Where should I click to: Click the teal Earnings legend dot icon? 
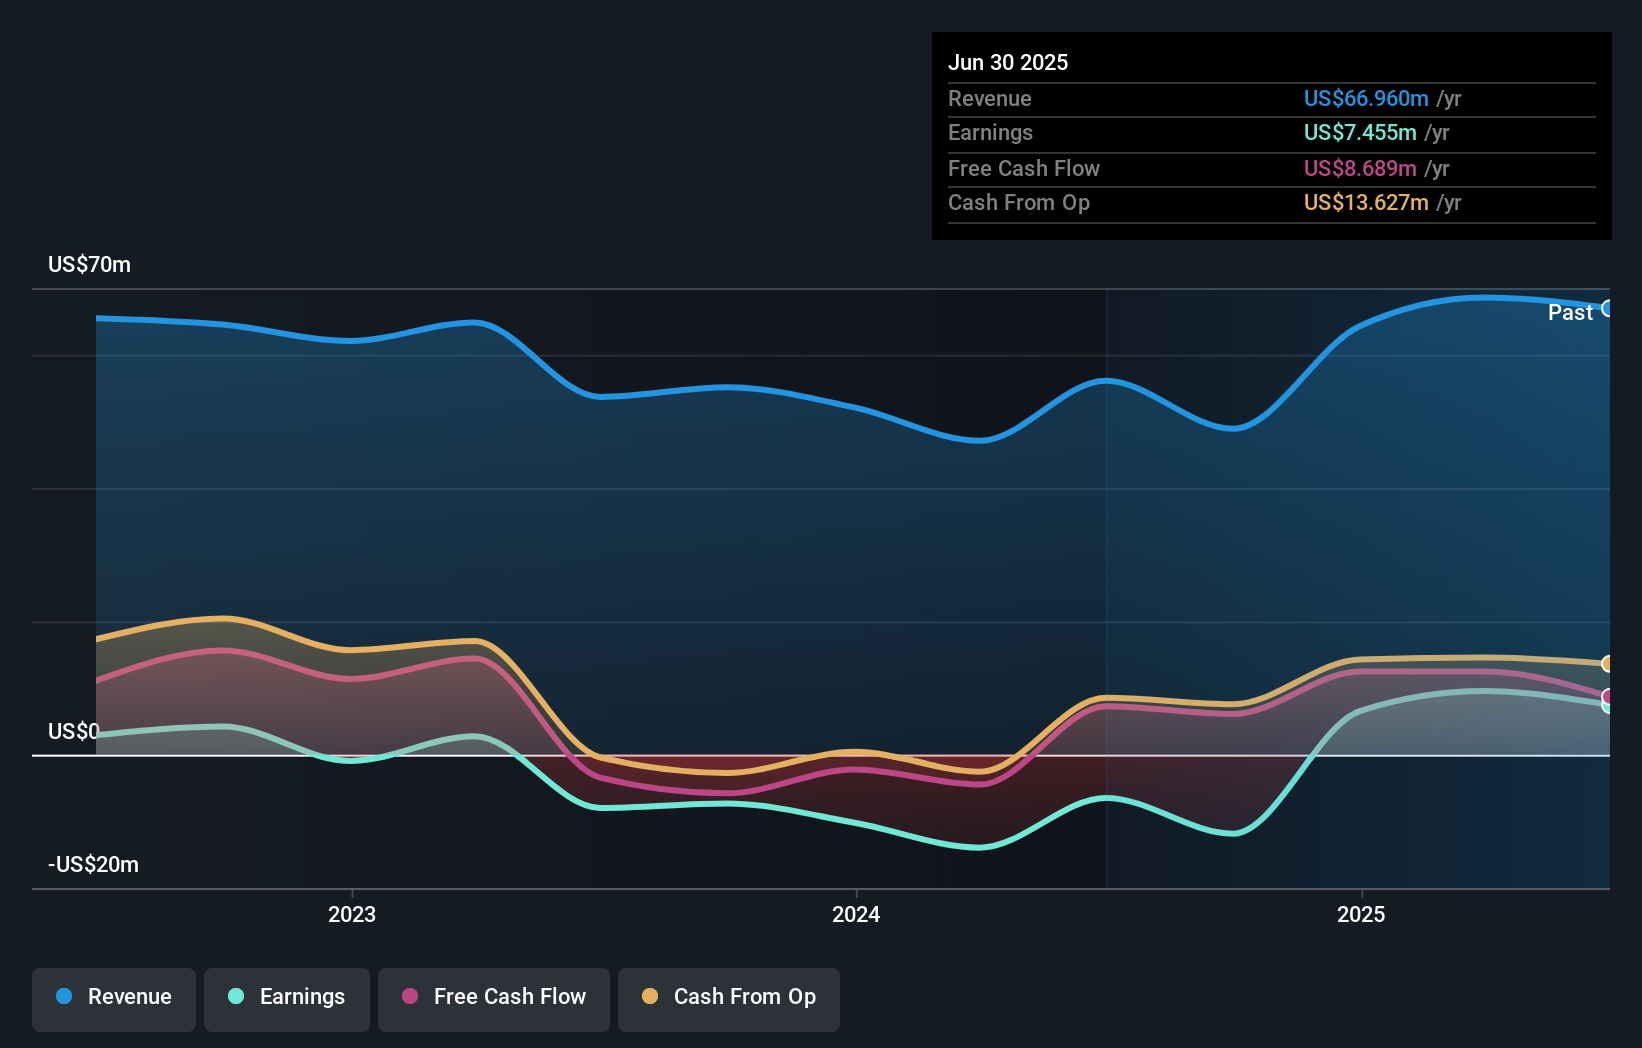(x=236, y=997)
